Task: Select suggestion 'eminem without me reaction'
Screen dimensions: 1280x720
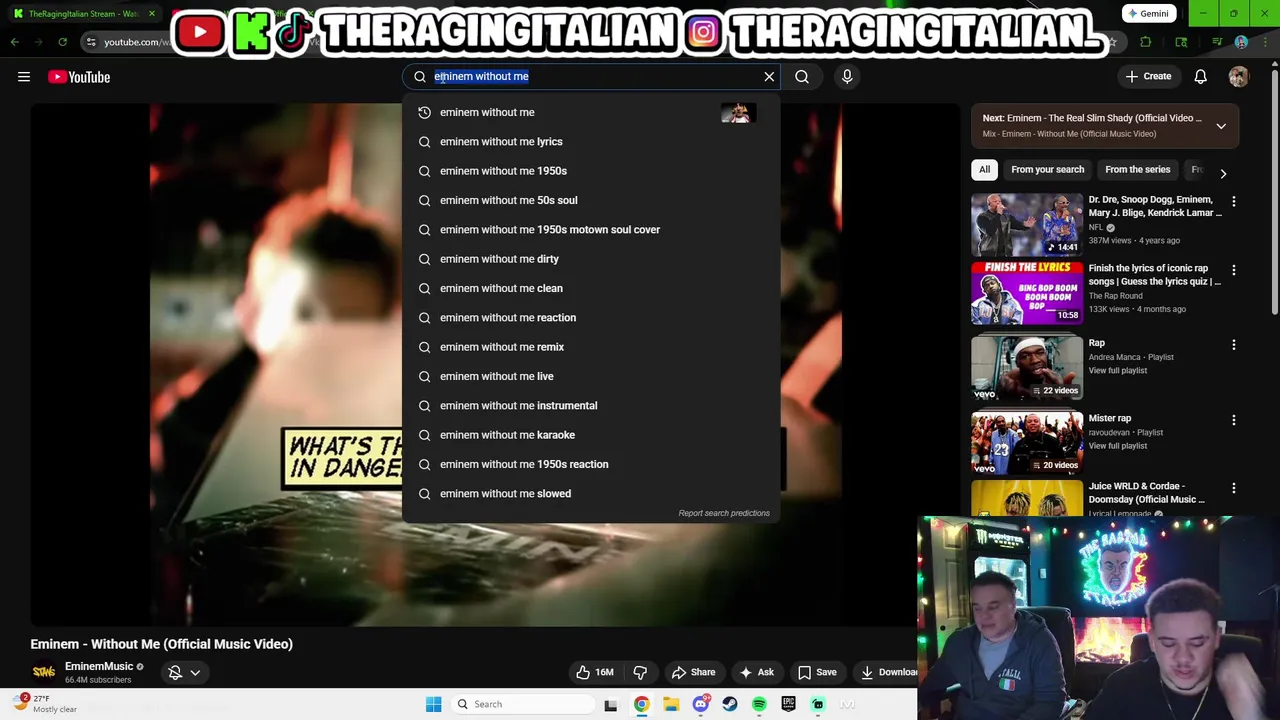Action: coord(591,318)
